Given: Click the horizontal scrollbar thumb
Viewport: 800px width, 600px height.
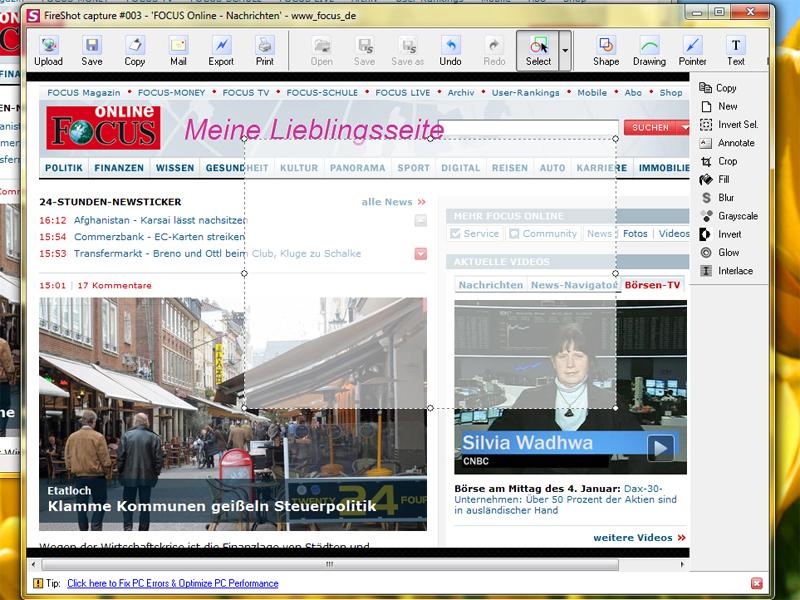Looking at the screenshot, I should 328,564.
